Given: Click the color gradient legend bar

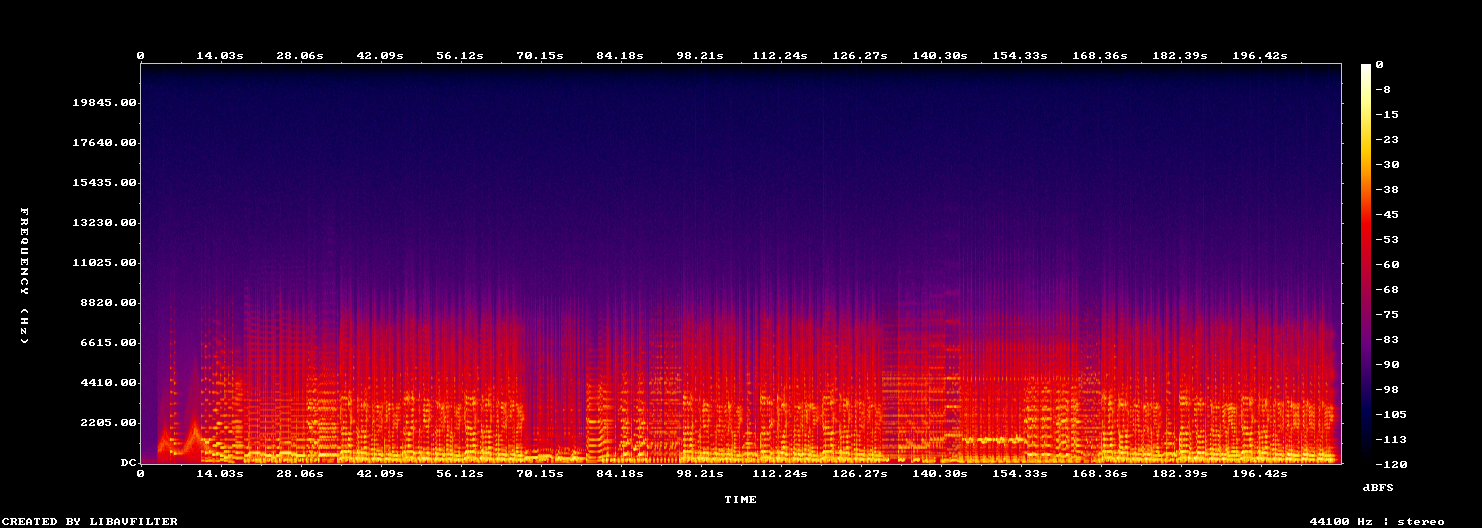Looking at the screenshot, I should click(x=1366, y=264).
